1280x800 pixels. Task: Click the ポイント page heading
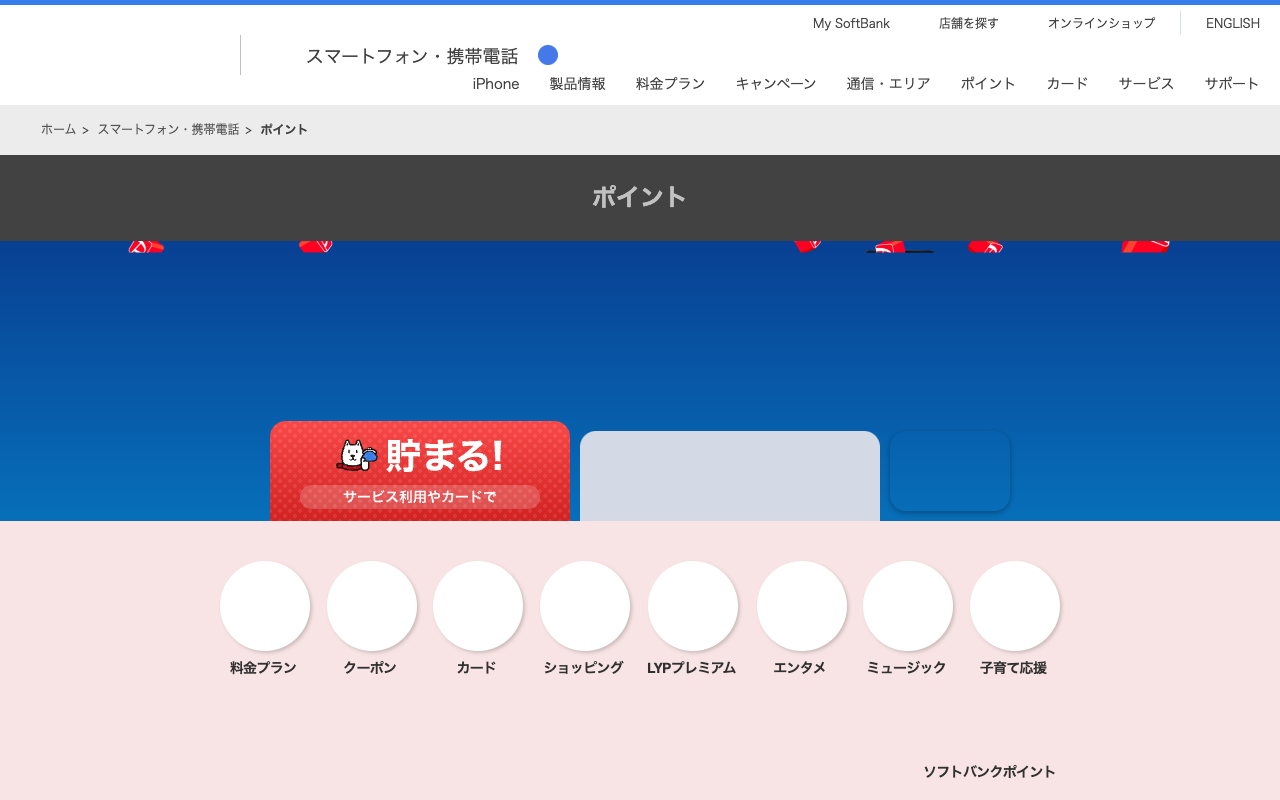click(x=639, y=197)
